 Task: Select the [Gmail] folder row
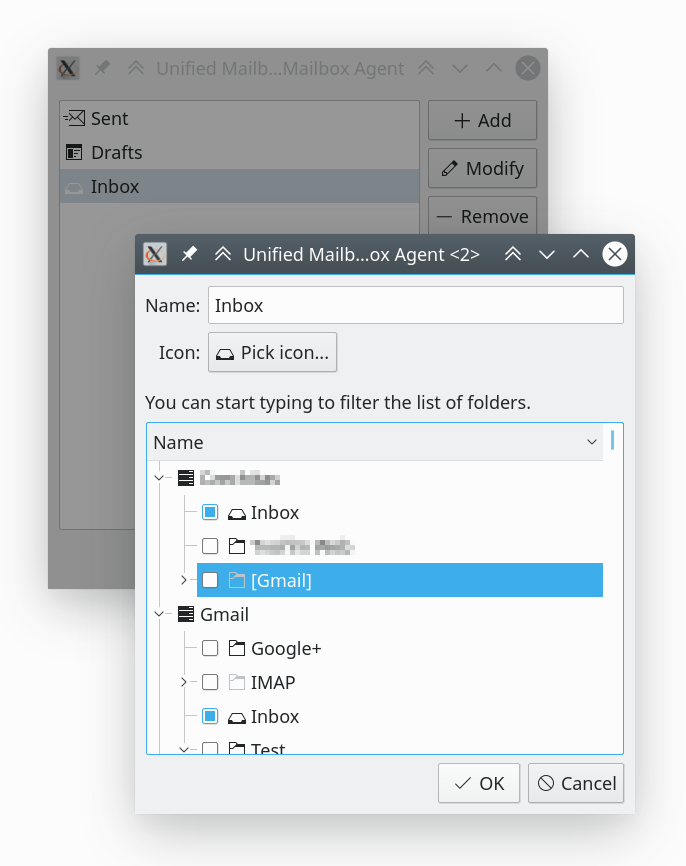click(x=400, y=580)
